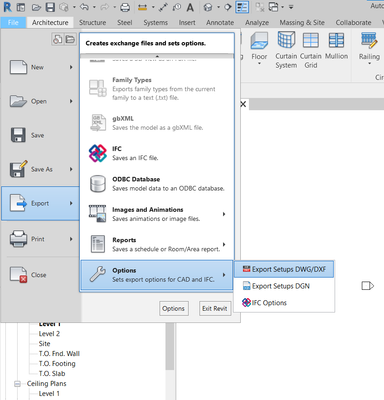
Task: Select Level 2 in project browser
Action: (49, 334)
